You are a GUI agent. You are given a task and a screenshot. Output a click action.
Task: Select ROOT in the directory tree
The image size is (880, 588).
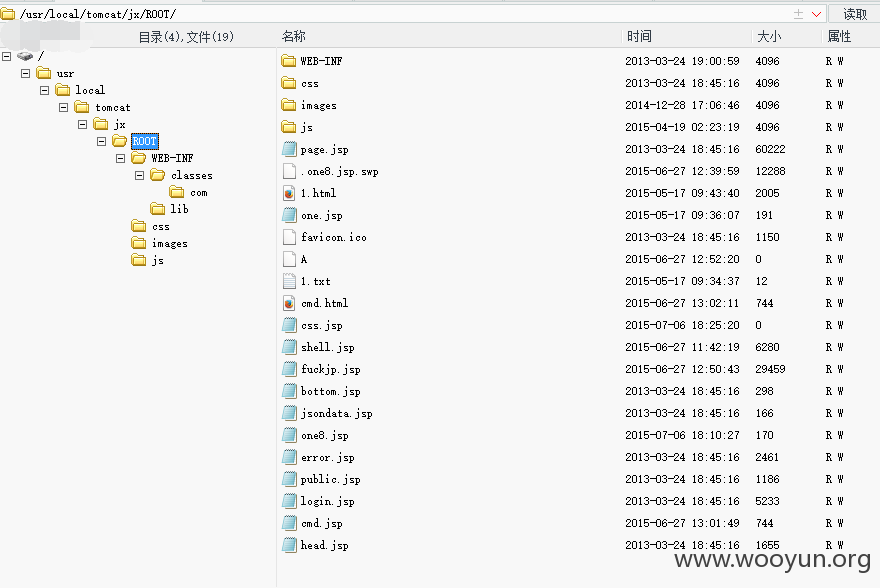(x=145, y=141)
